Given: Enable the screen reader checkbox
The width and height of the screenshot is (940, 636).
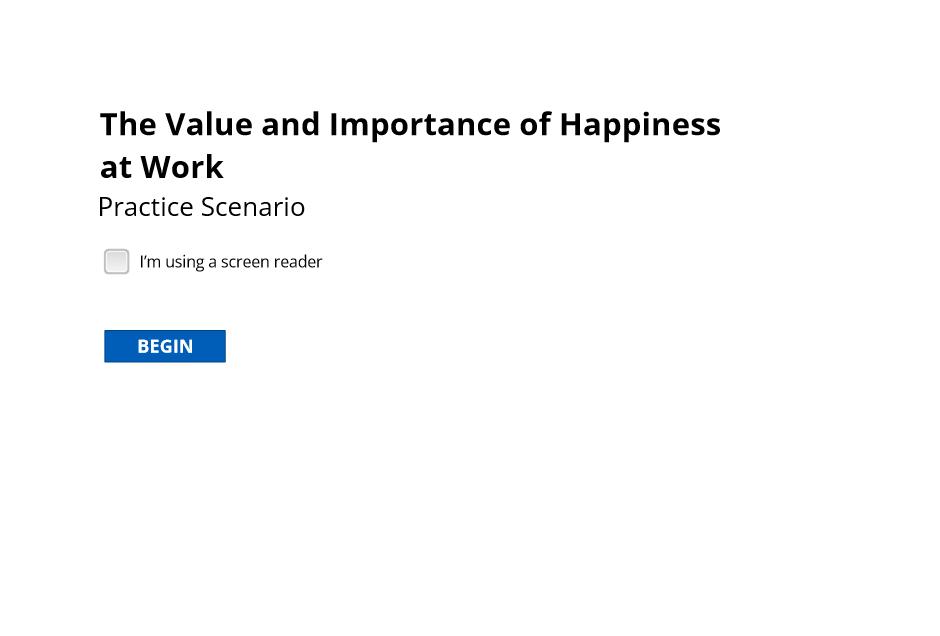Looking at the screenshot, I should [116, 261].
